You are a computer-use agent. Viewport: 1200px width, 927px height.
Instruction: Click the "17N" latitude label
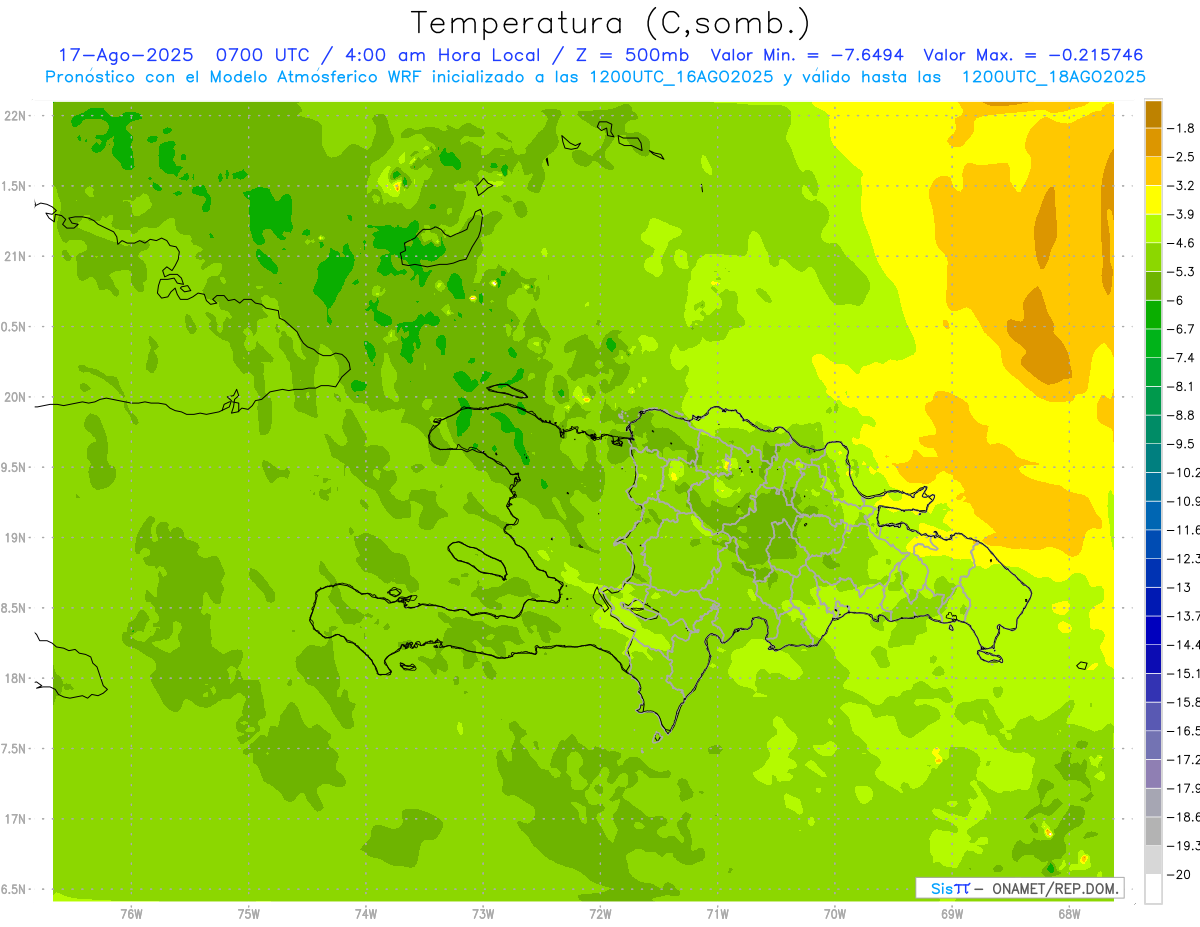15,819
